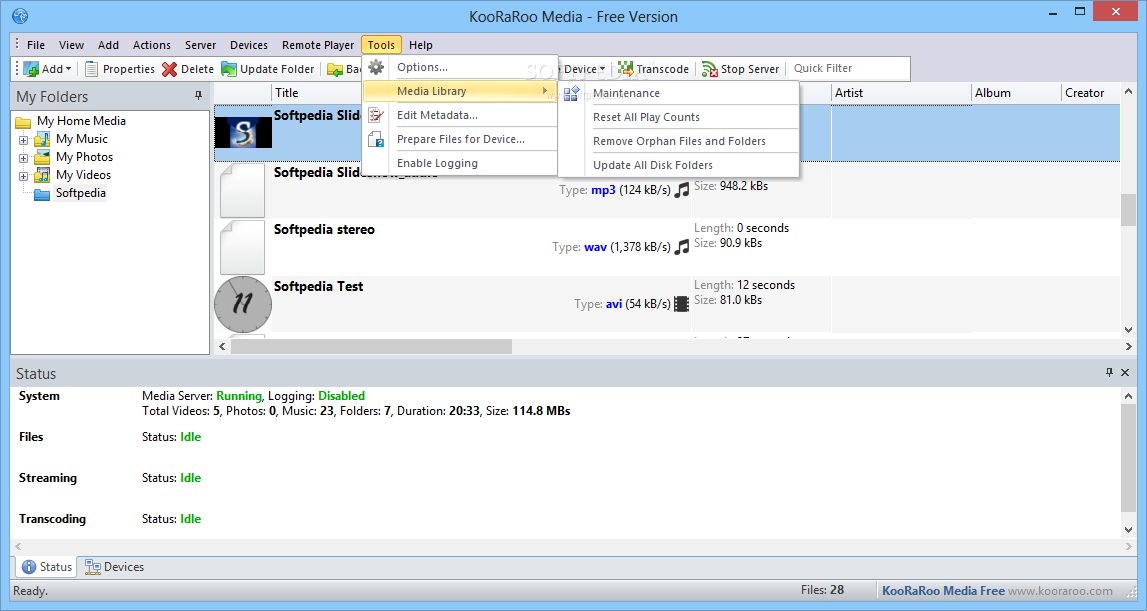The height and width of the screenshot is (611, 1147).
Task: Select My Music folder
Action: pyautogui.click(x=81, y=138)
